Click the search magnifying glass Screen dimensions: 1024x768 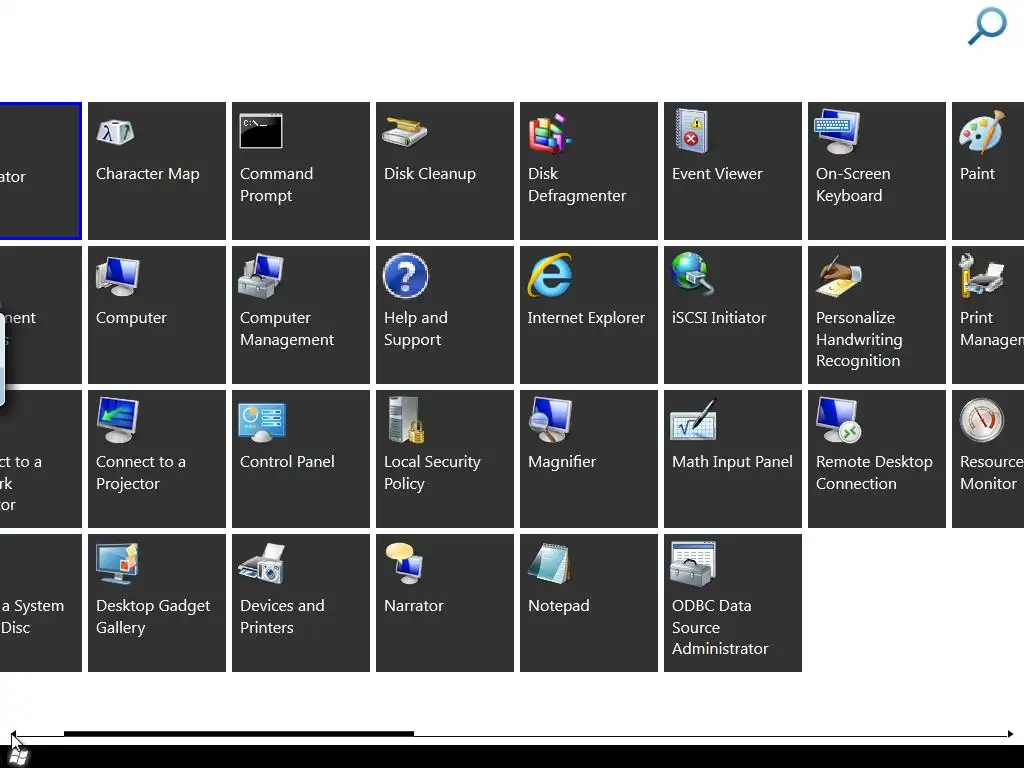tap(987, 25)
